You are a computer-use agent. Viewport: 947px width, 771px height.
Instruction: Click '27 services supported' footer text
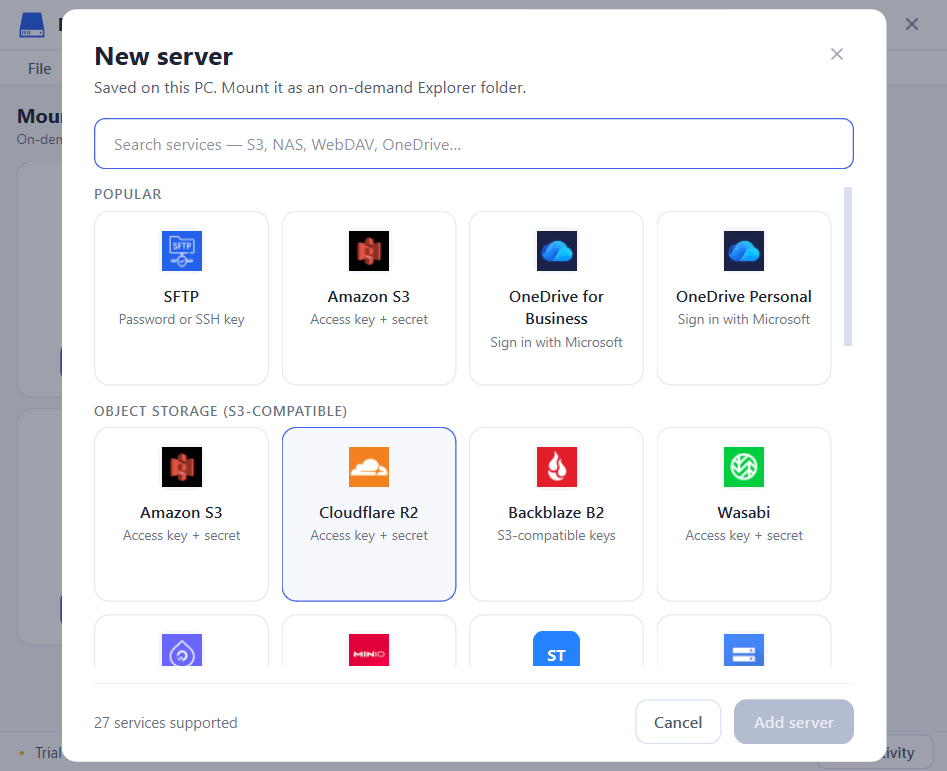(x=165, y=723)
